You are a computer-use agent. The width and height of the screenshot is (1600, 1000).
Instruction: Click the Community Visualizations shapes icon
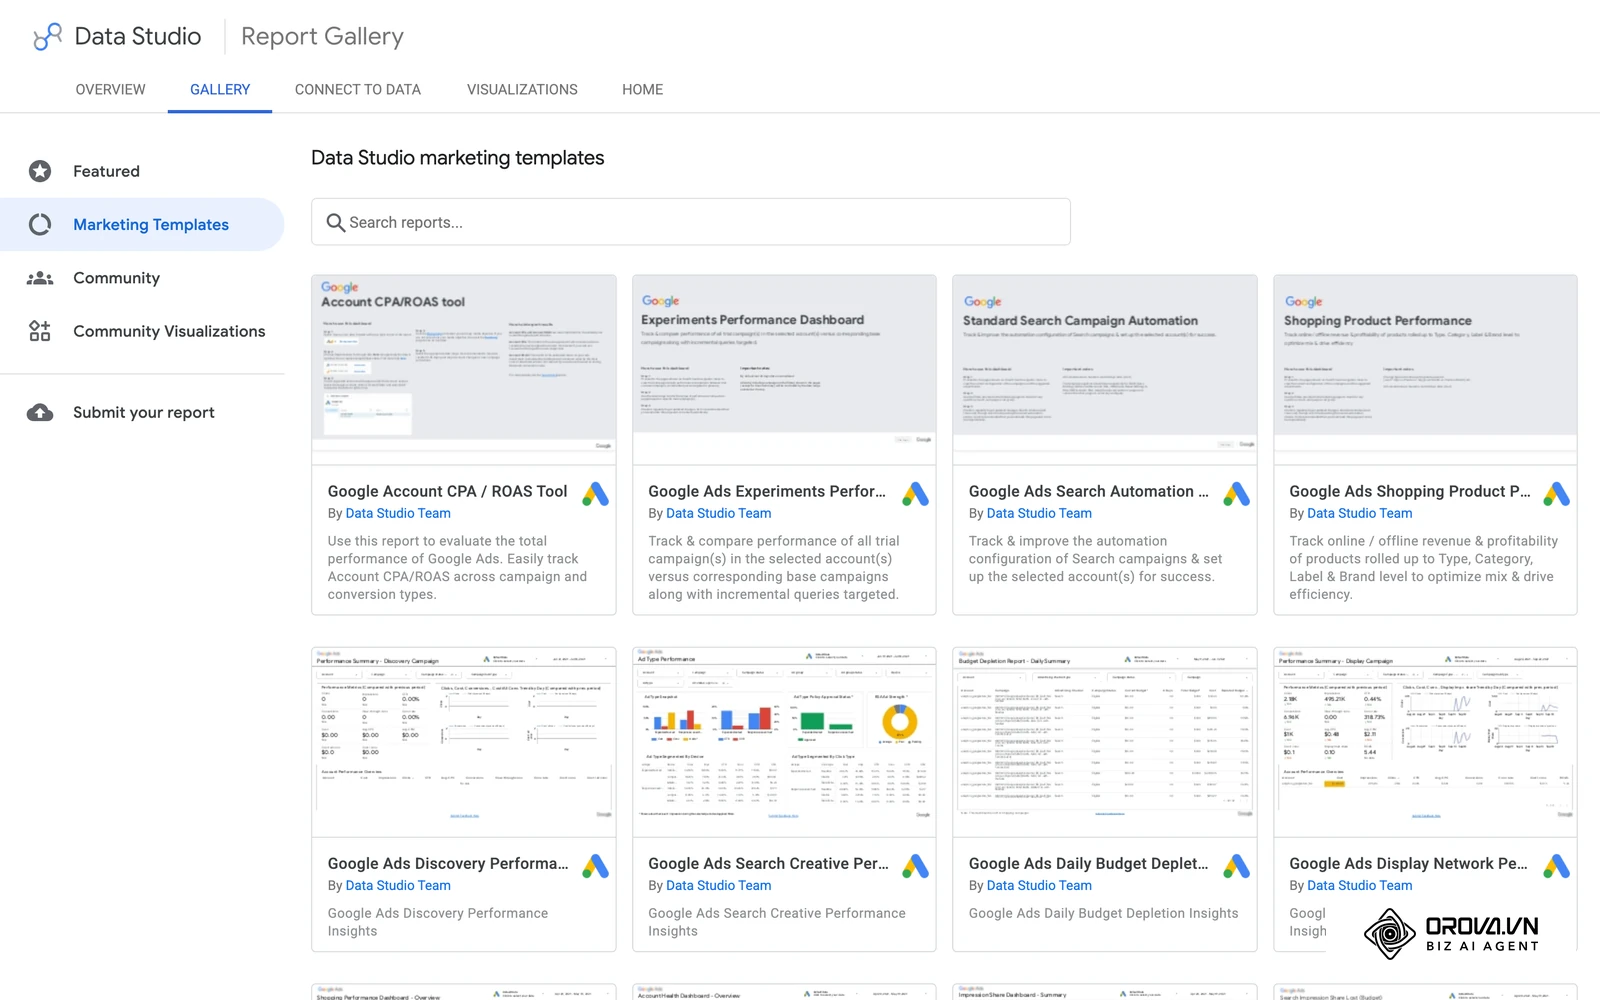tap(40, 331)
